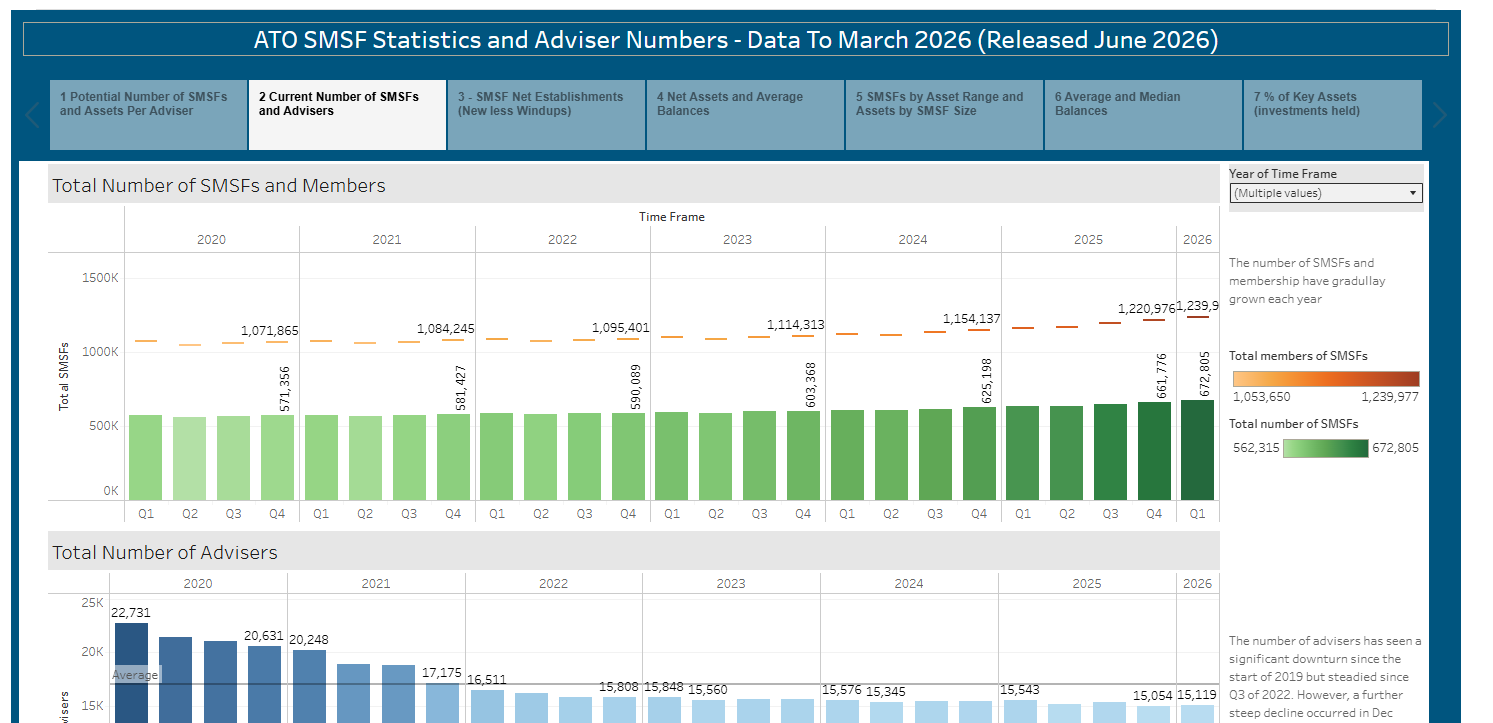The height and width of the screenshot is (723, 1493).
Task: Click the adviser label 15,808
Action: coord(619,687)
